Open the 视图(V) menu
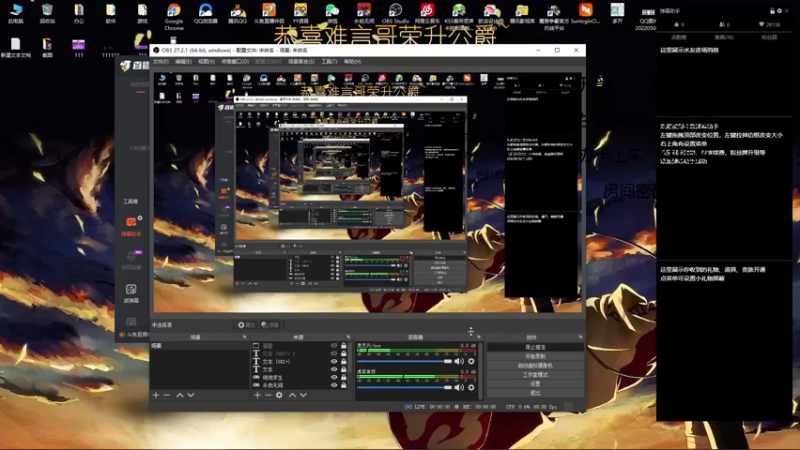This screenshot has height=450, width=800. [x=206, y=61]
